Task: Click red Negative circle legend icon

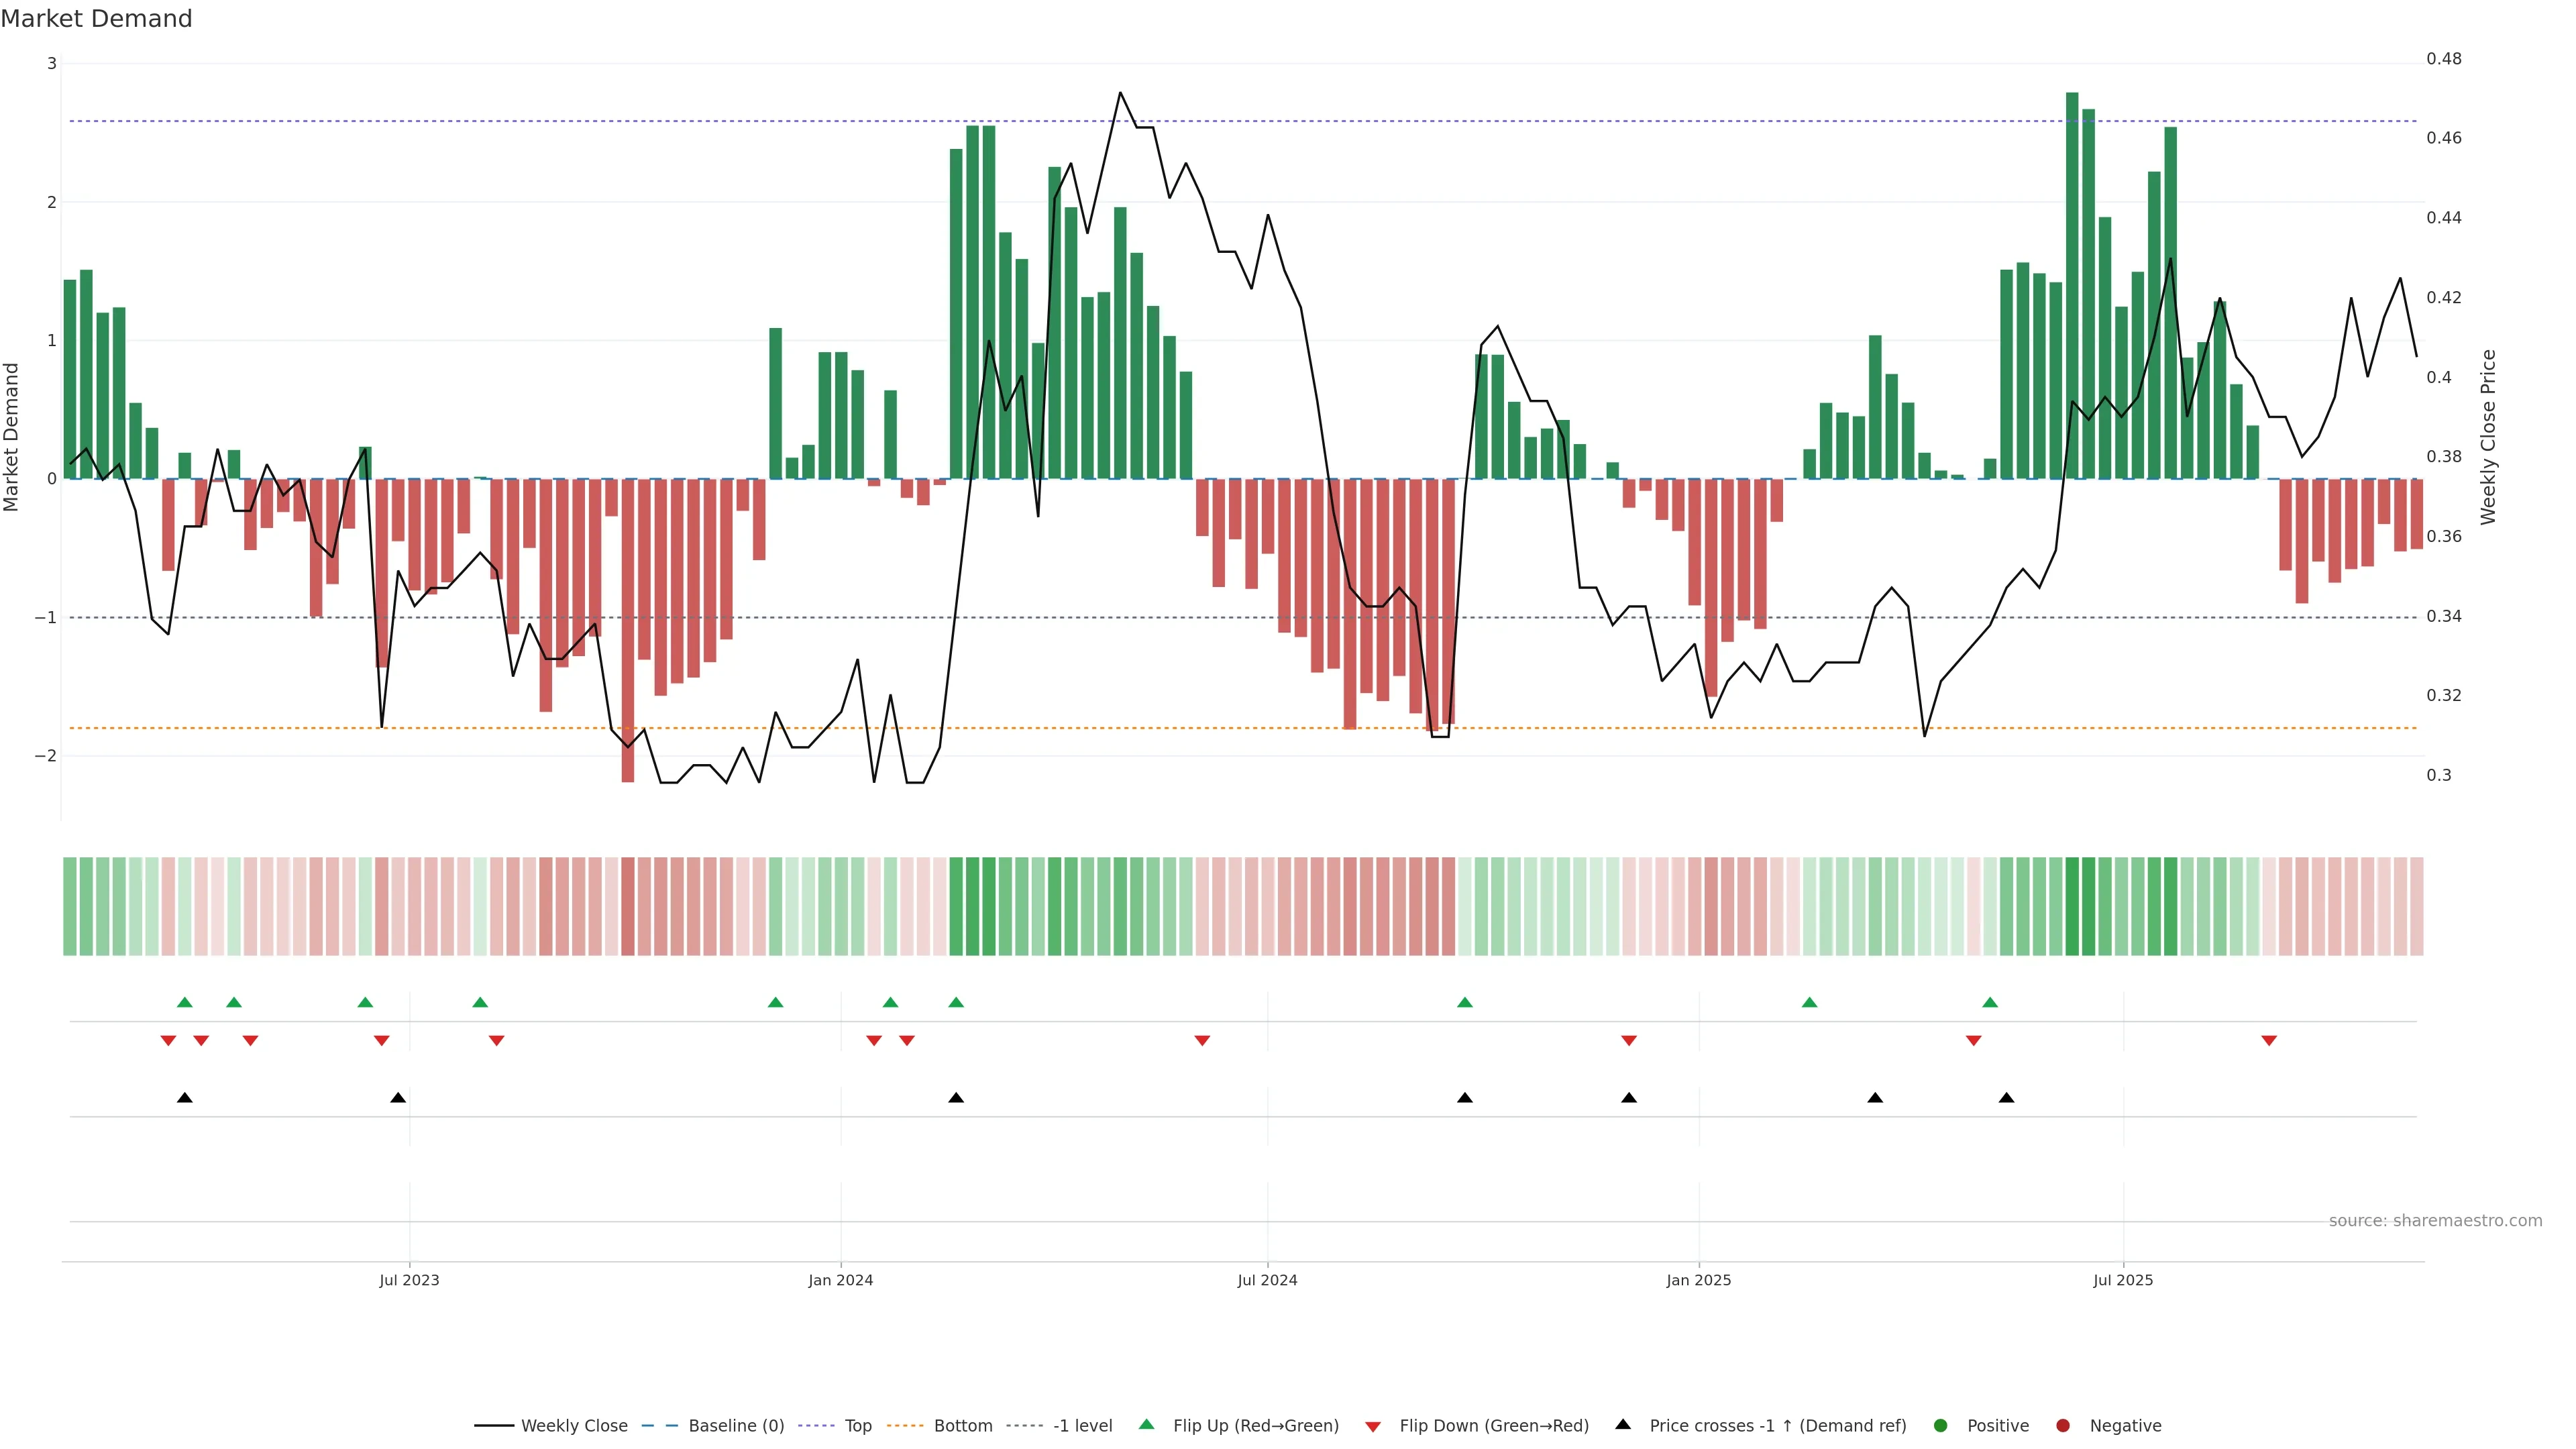Action: [x=2063, y=1426]
